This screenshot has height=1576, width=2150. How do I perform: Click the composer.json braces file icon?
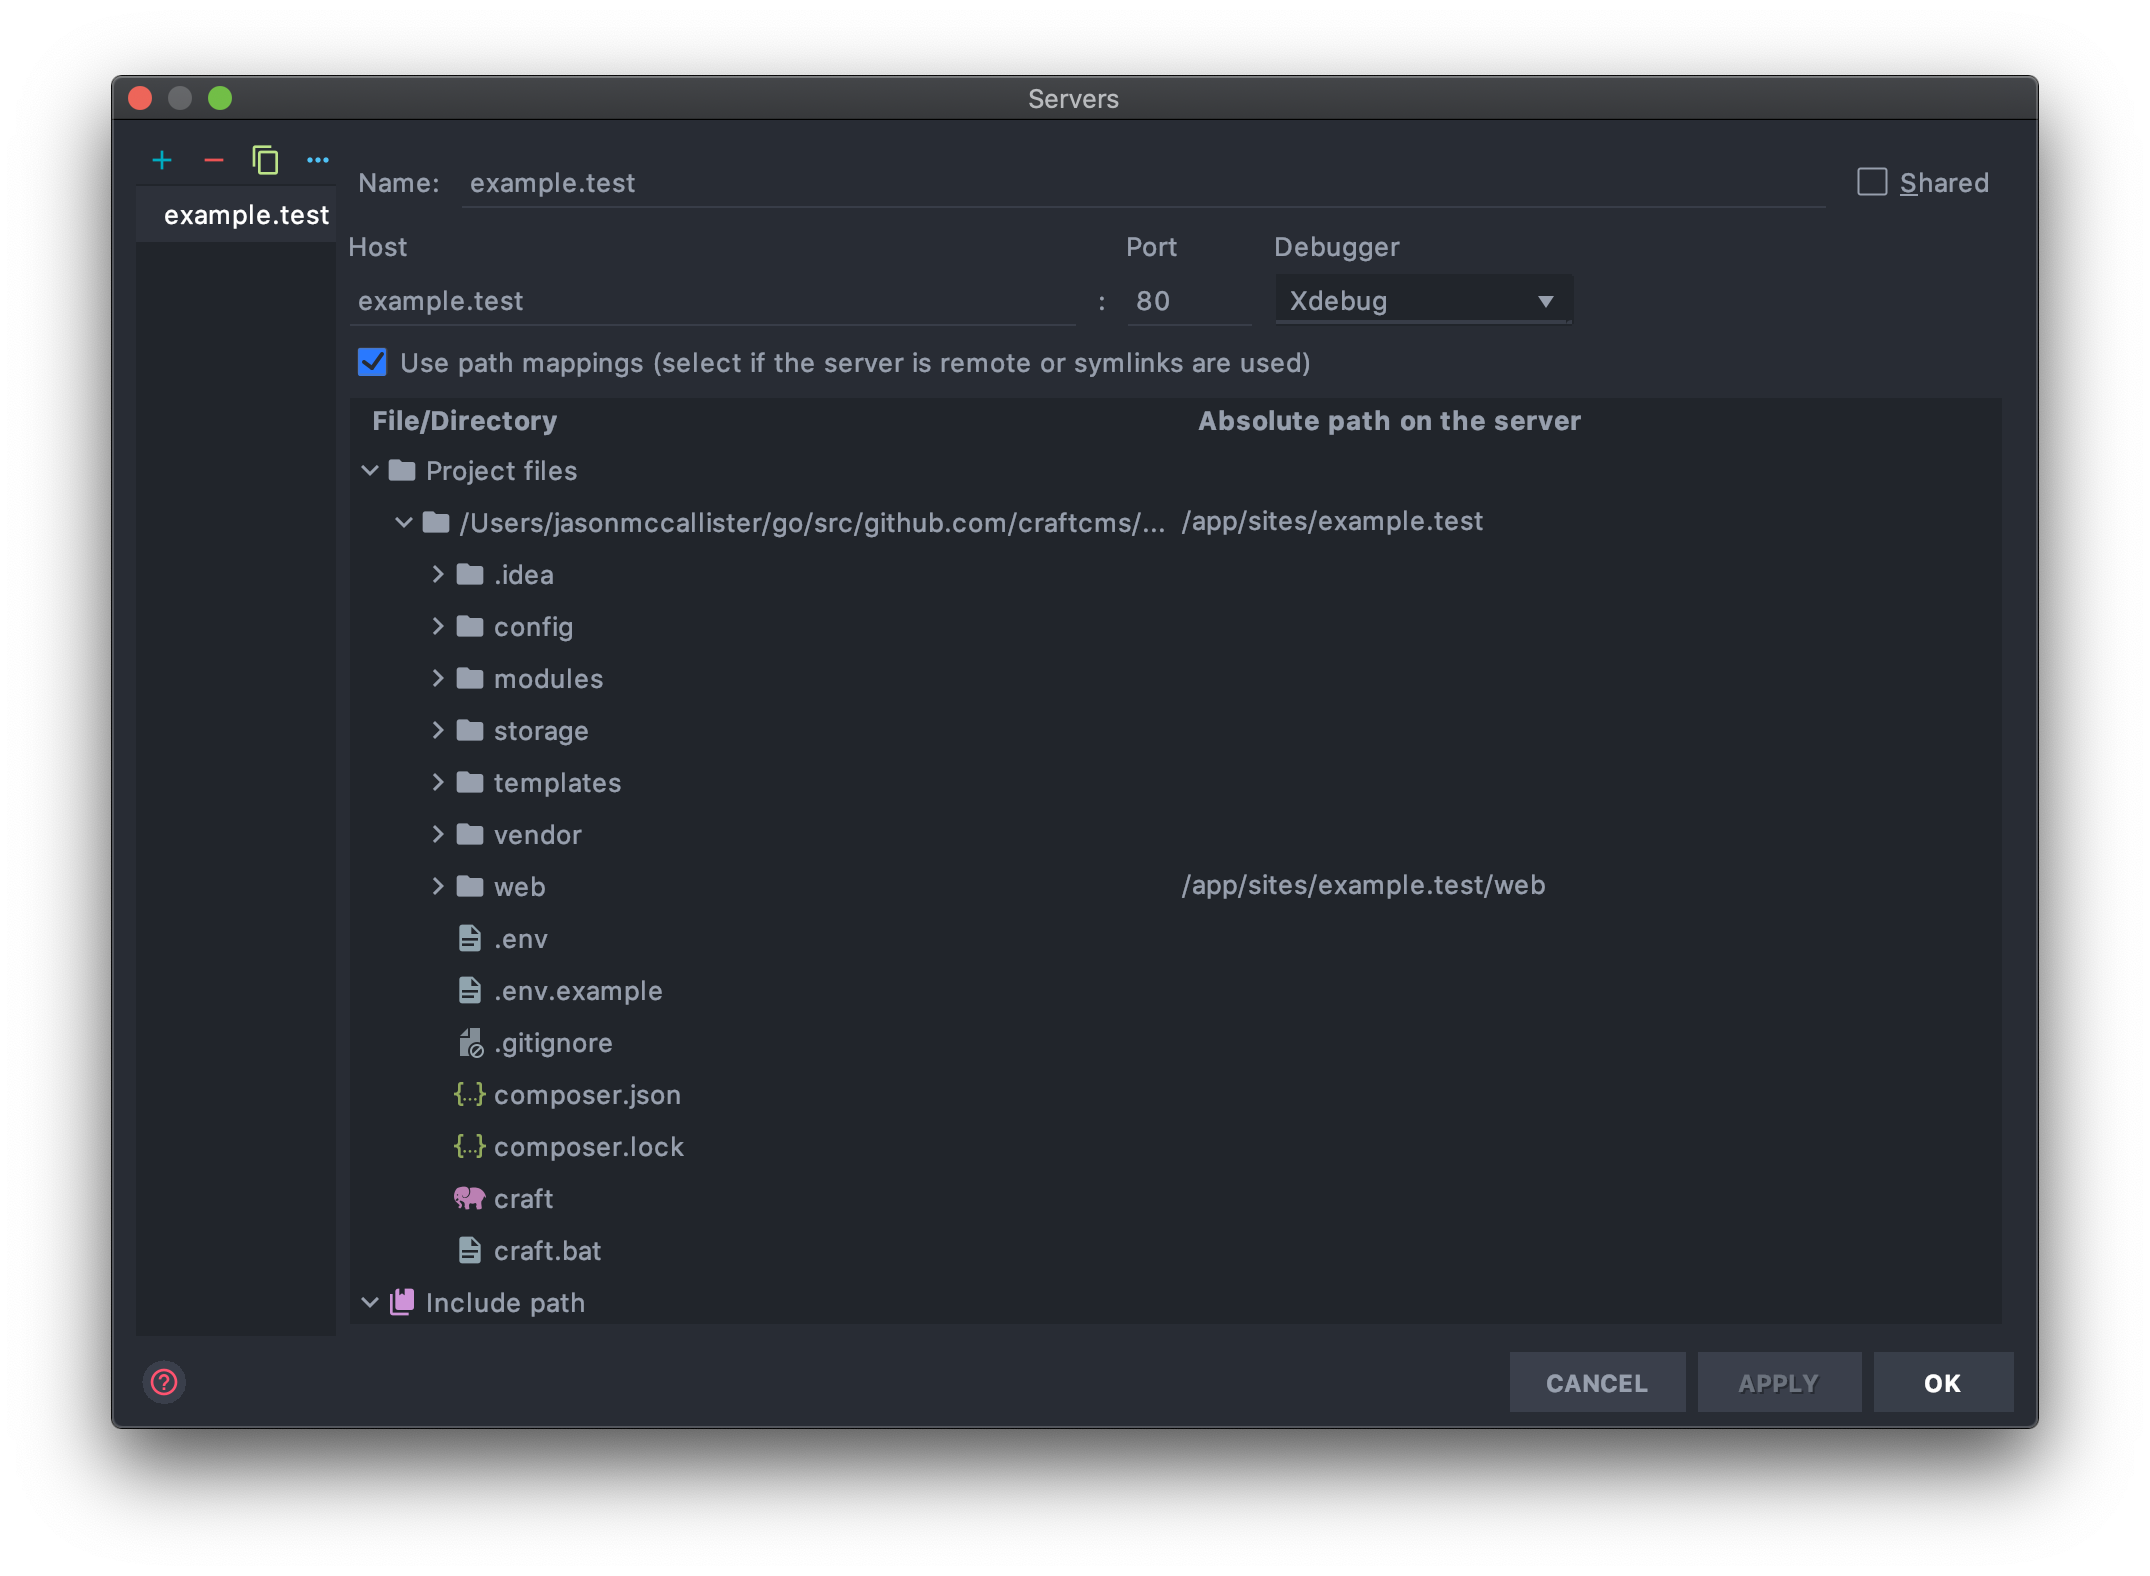[469, 1094]
